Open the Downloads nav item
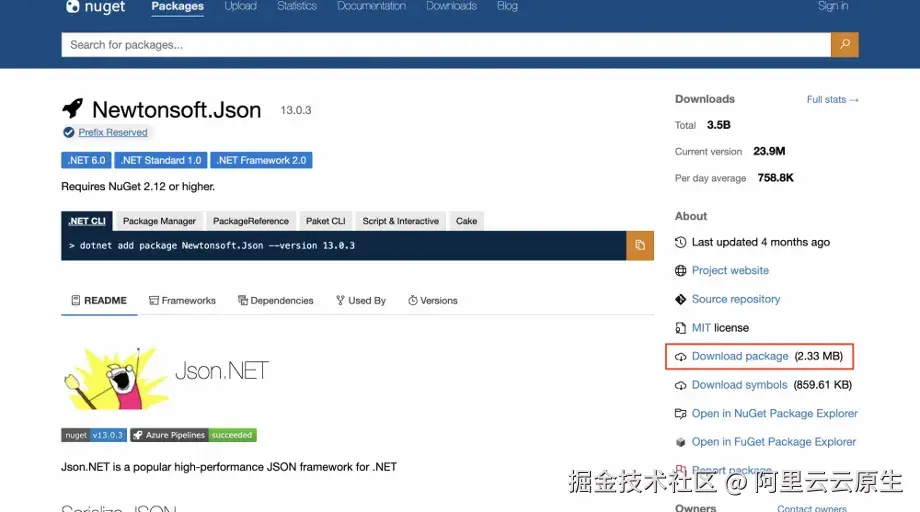 click(x=451, y=6)
